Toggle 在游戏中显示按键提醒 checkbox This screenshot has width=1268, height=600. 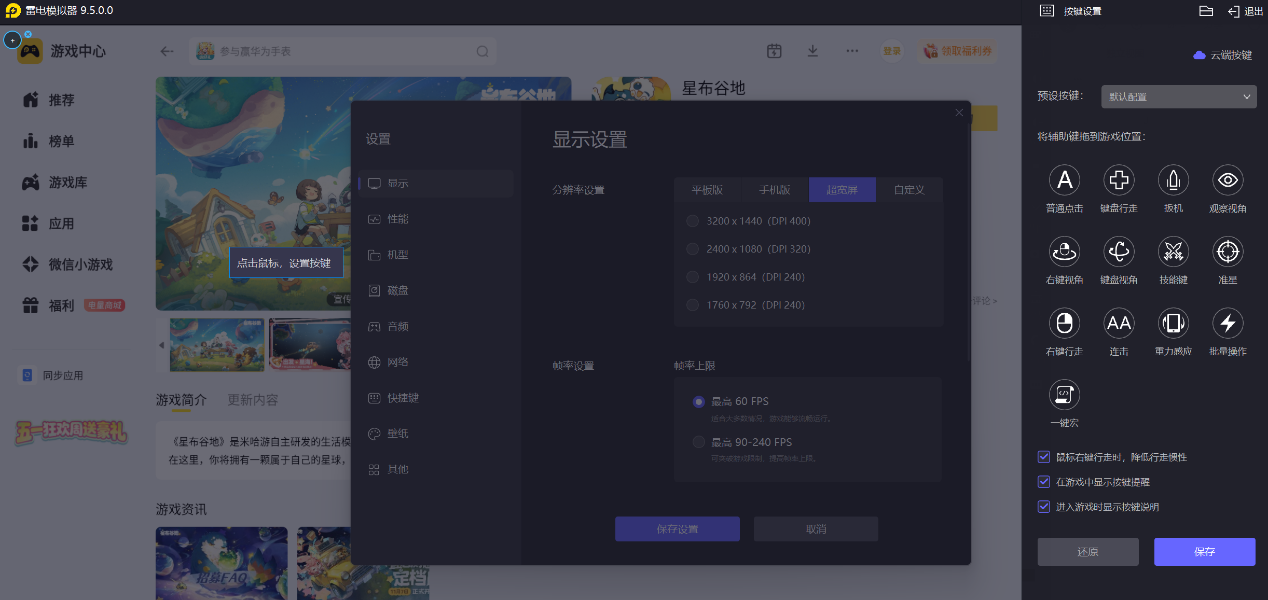click(x=1044, y=482)
